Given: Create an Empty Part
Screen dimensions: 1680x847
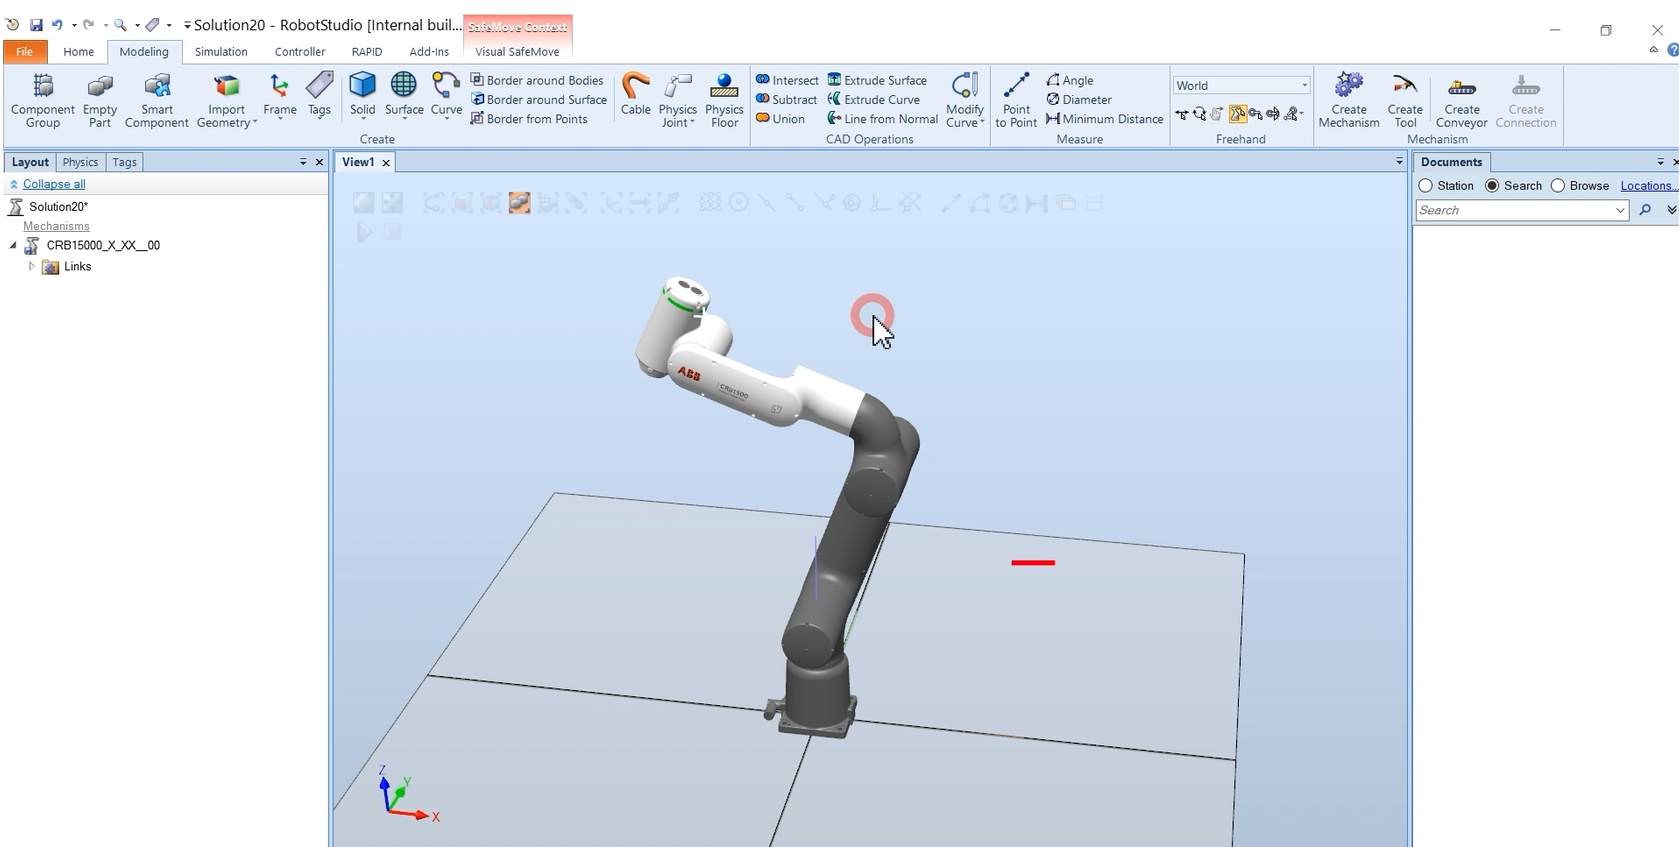Looking at the screenshot, I should (x=100, y=100).
